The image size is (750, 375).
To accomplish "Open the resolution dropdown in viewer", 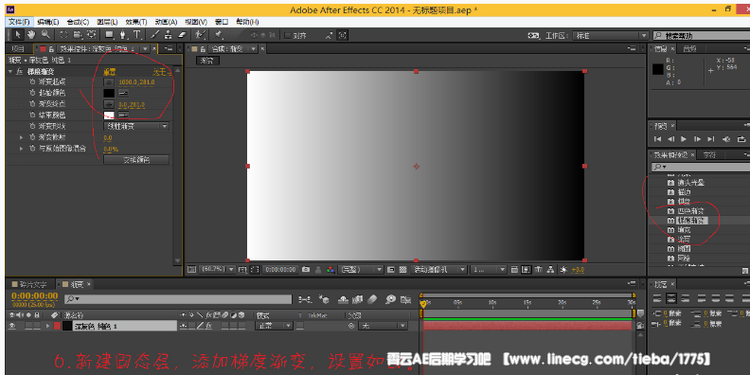I will [x=360, y=270].
